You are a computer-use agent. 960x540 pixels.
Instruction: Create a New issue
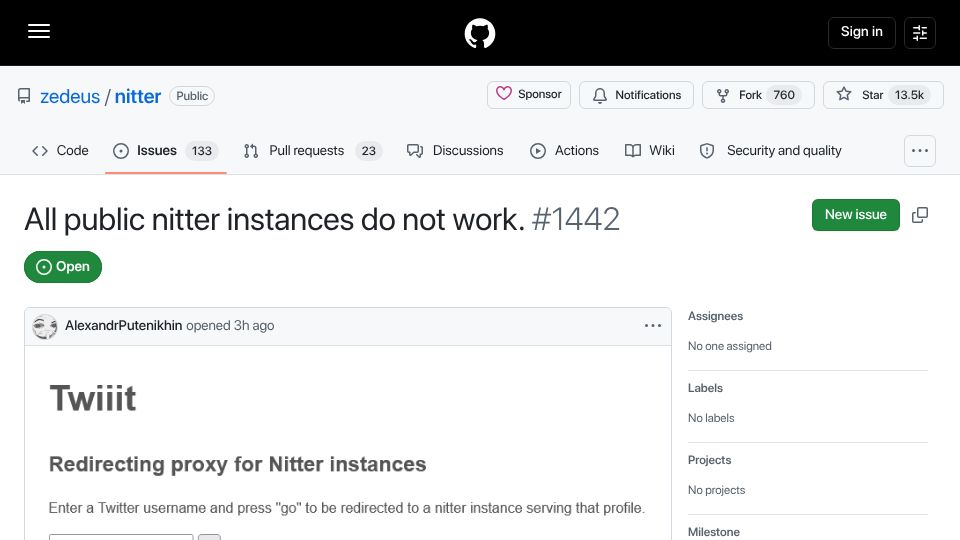(x=855, y=215)
